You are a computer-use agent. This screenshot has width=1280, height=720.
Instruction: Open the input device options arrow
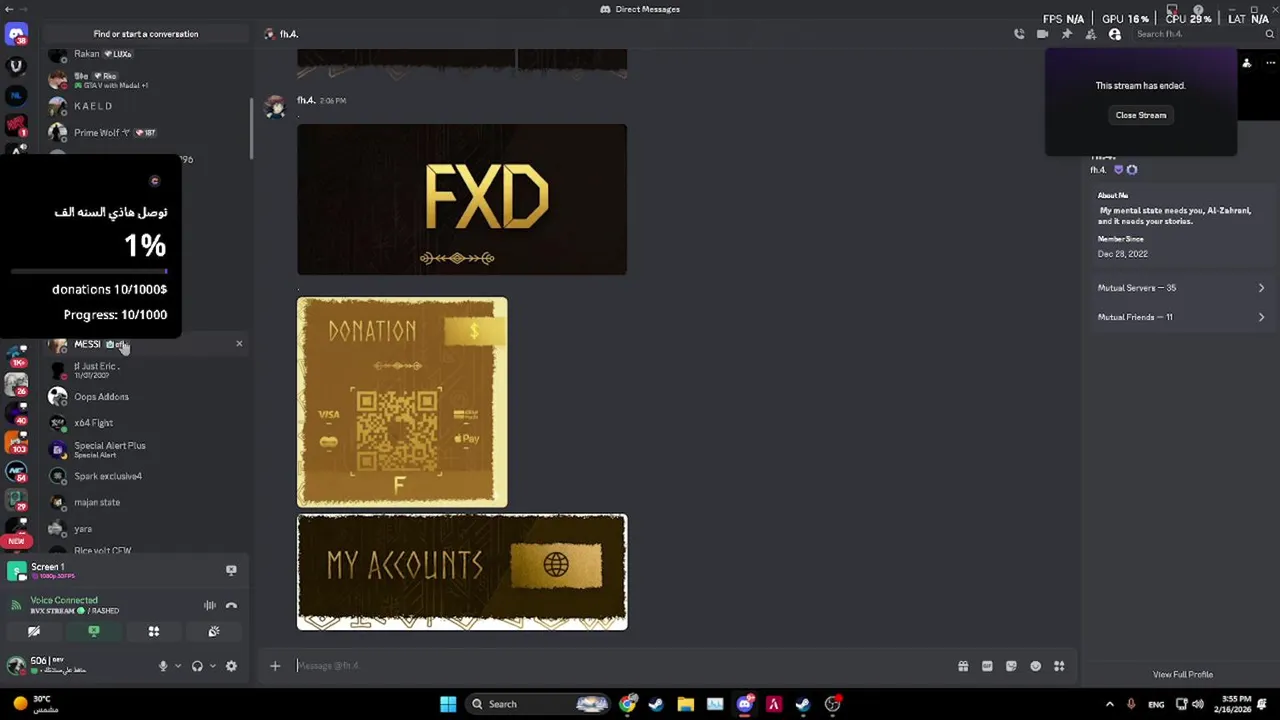(178, 666)
